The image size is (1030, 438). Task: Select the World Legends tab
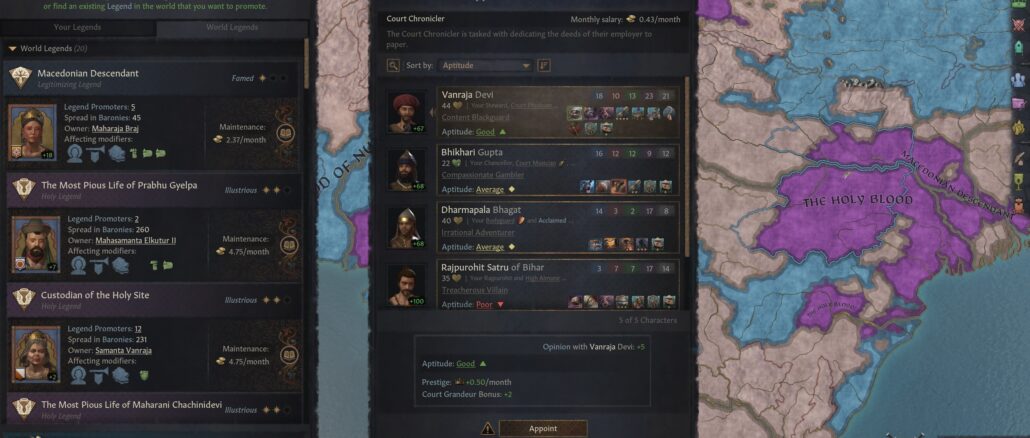(x=232, y=28)
